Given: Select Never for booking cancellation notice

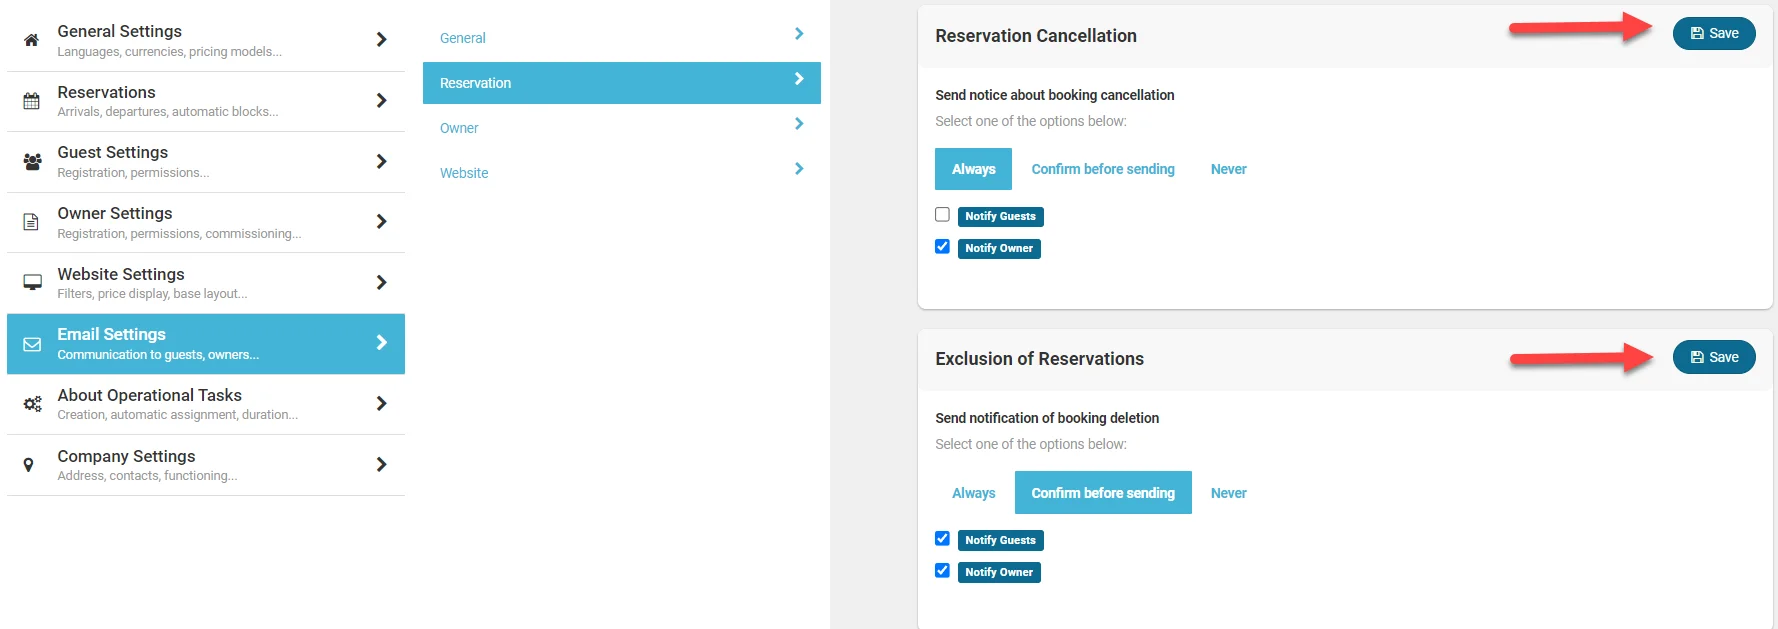Looking at the screenshot, I should click(1228, 169).
